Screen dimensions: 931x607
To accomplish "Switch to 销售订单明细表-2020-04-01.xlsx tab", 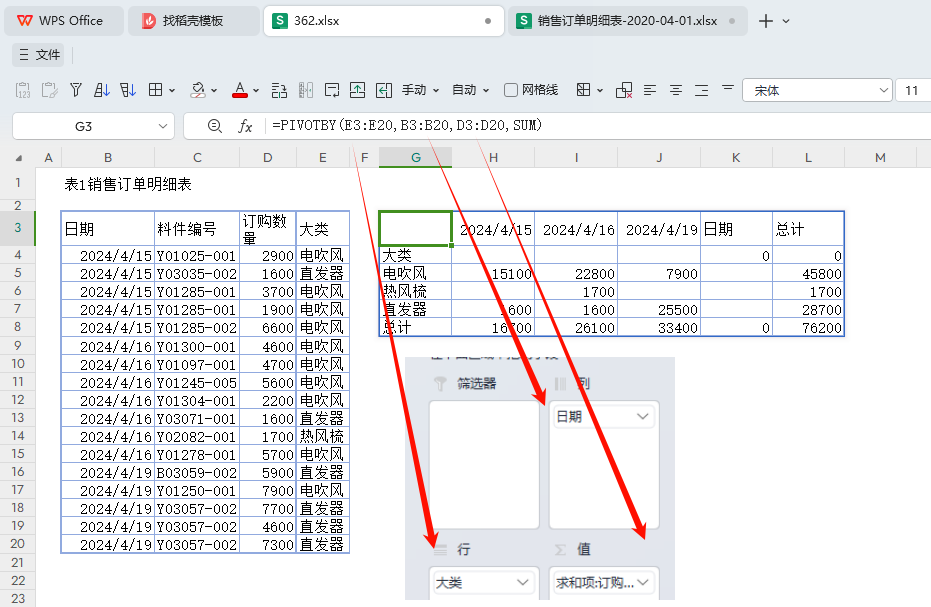I will (628, 21).
